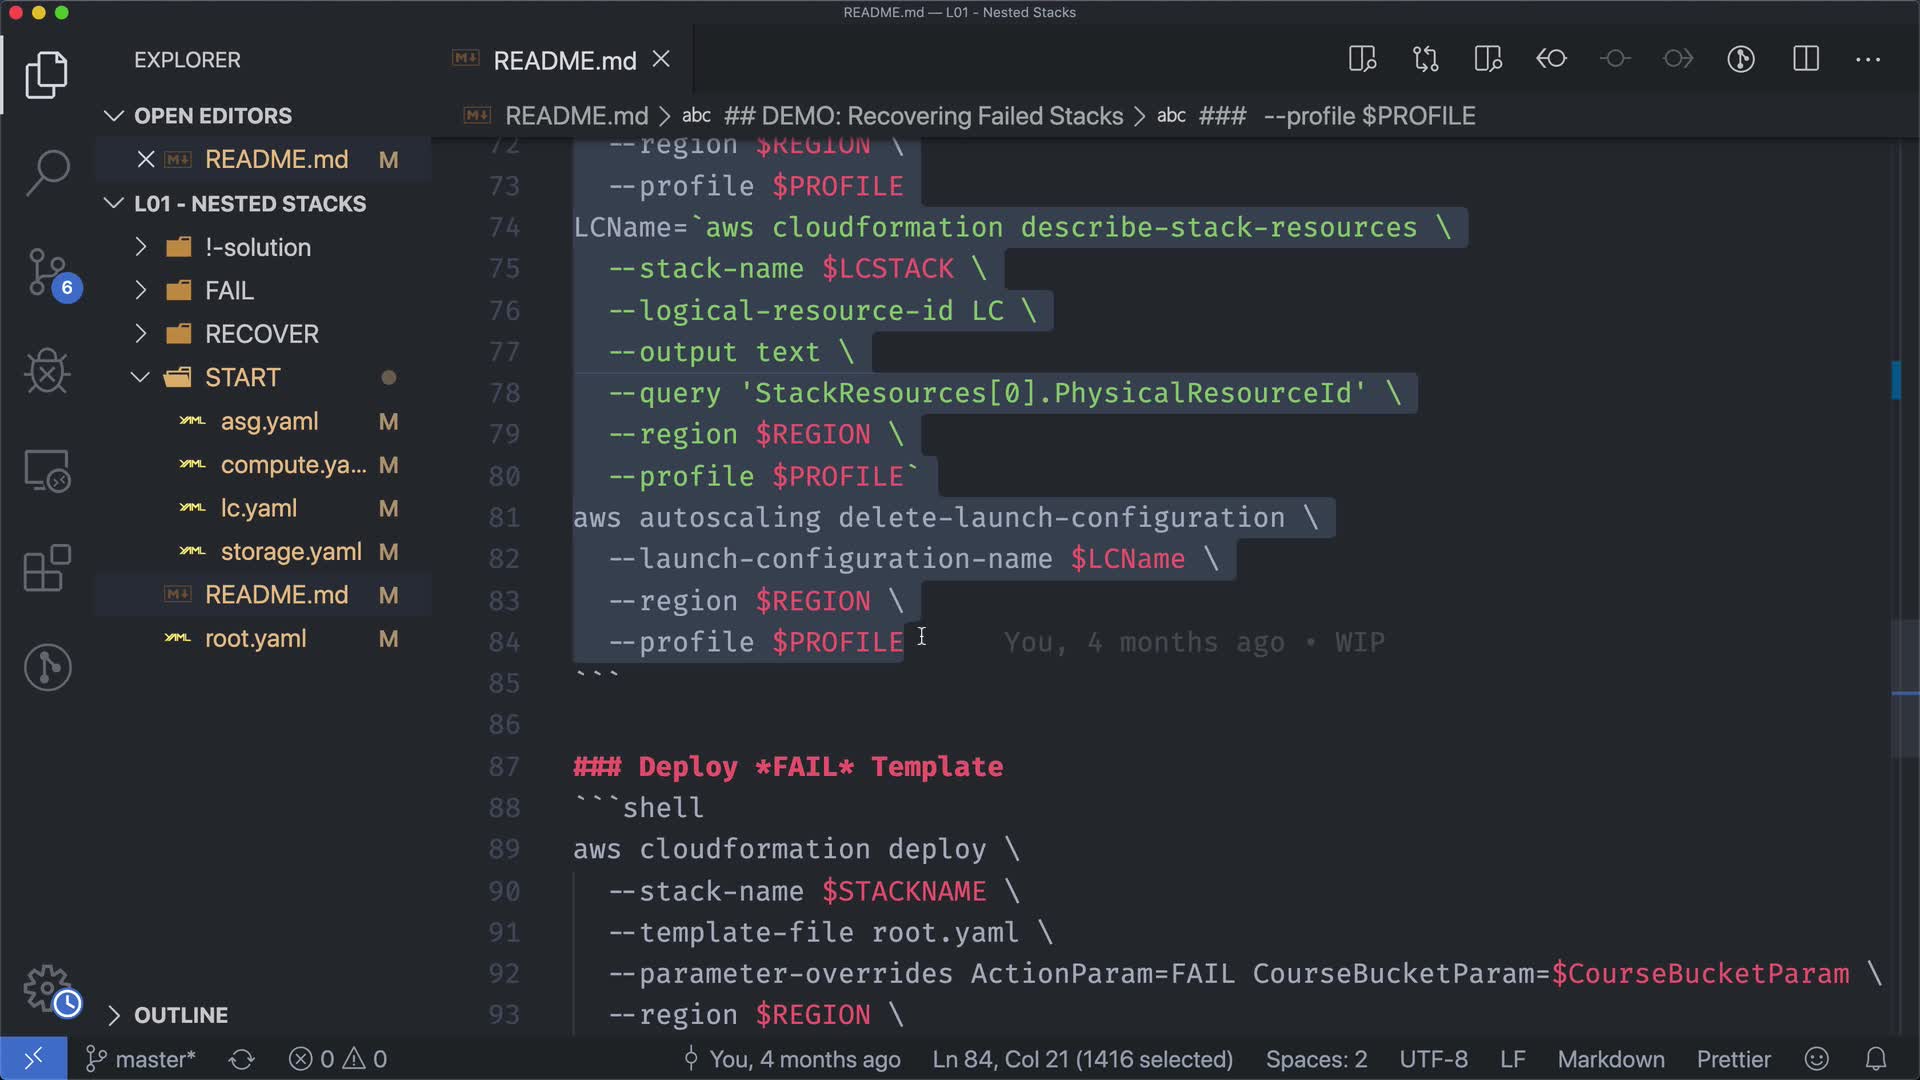Open notifications bell in status bar
This screenshot has height=1080, width=1920.
1876,1059
